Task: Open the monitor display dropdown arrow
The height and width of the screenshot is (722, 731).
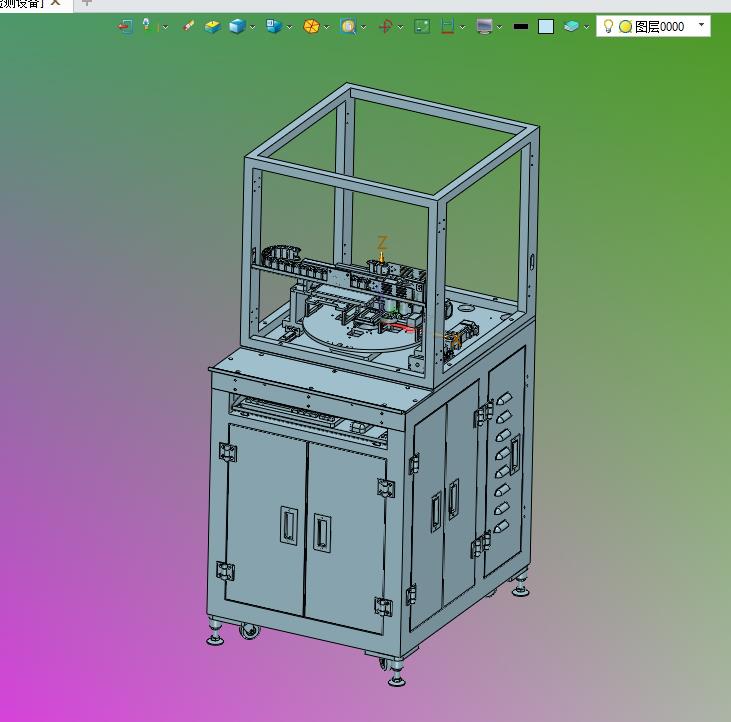Action: click(x=499, y=27)
